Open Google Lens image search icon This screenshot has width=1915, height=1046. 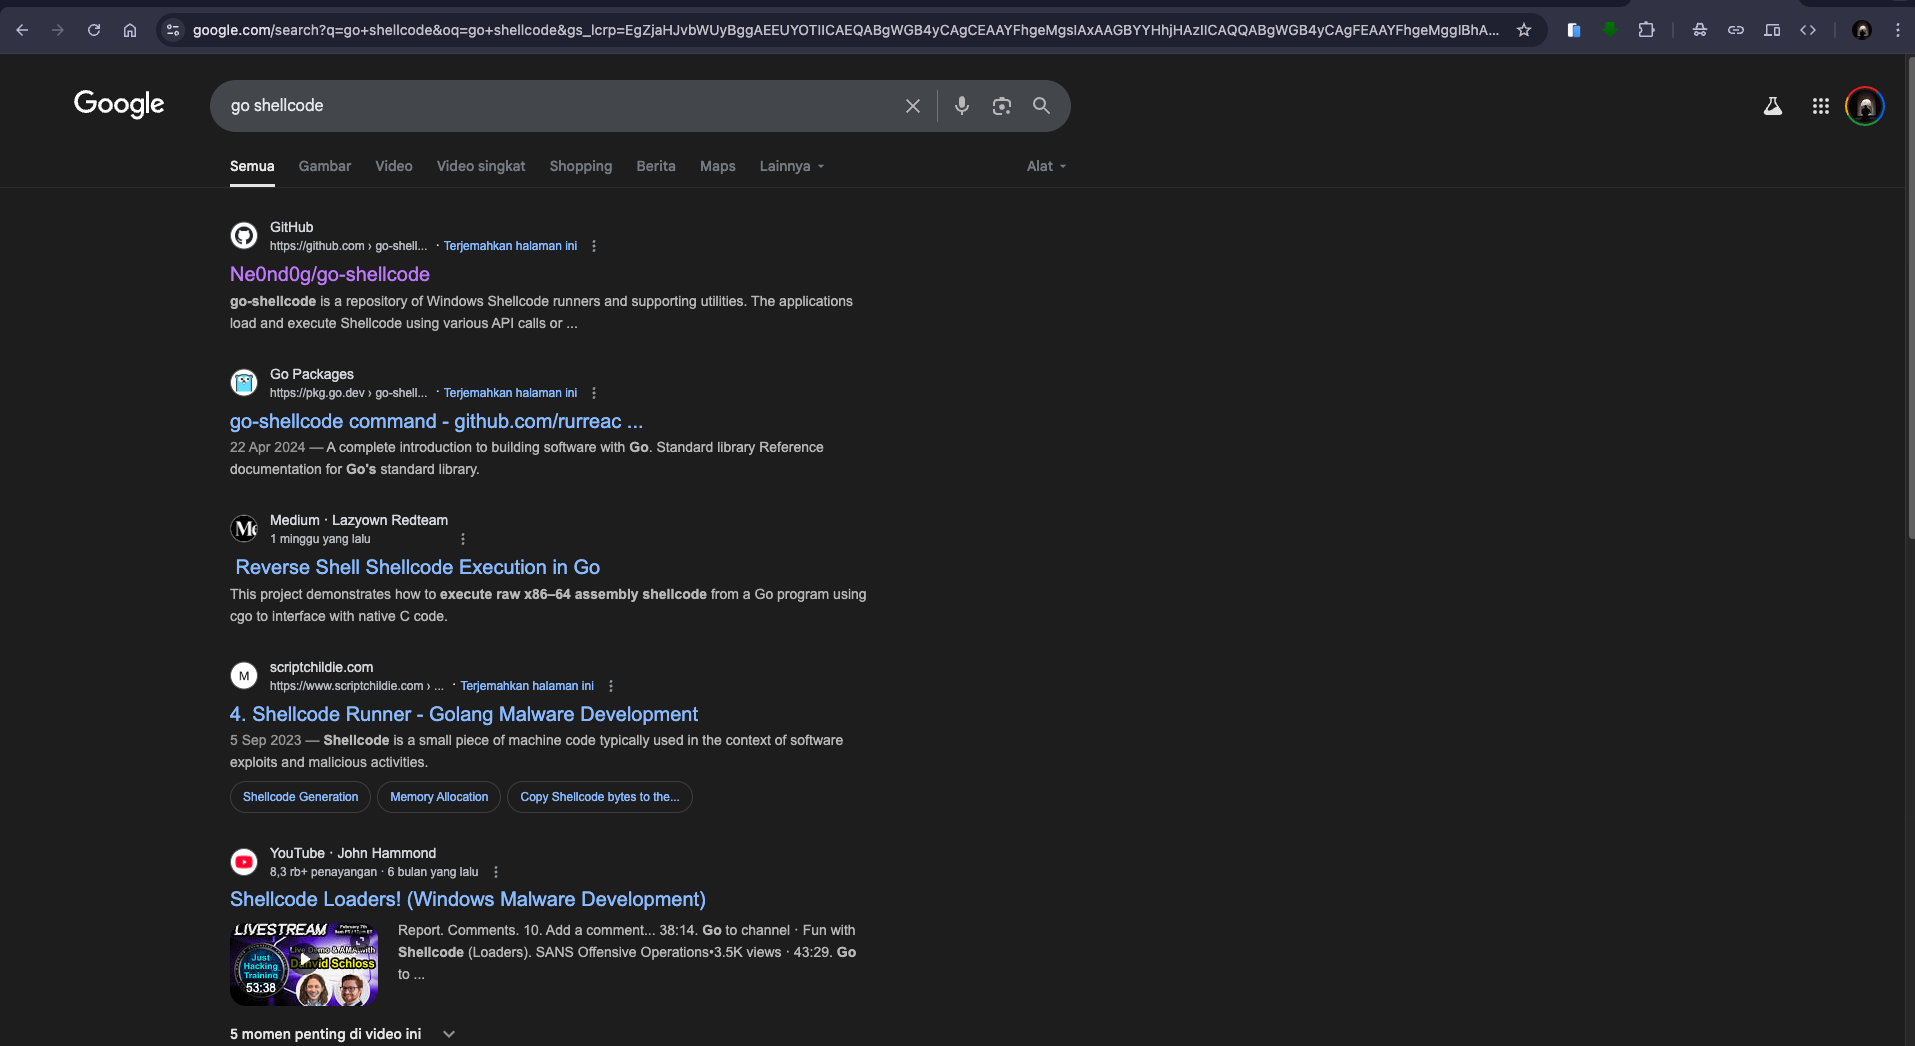pos(1001,106)
